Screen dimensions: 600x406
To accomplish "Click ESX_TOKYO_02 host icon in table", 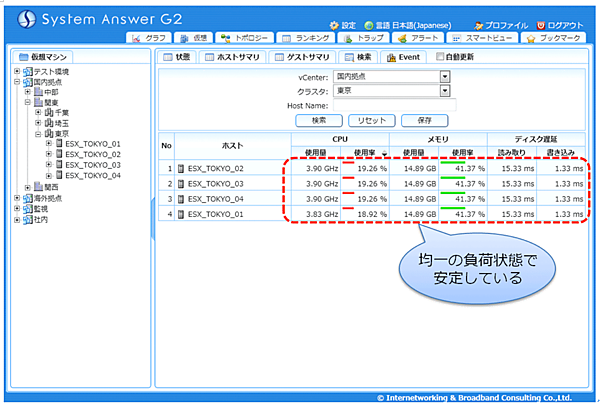I will [179, 169].
